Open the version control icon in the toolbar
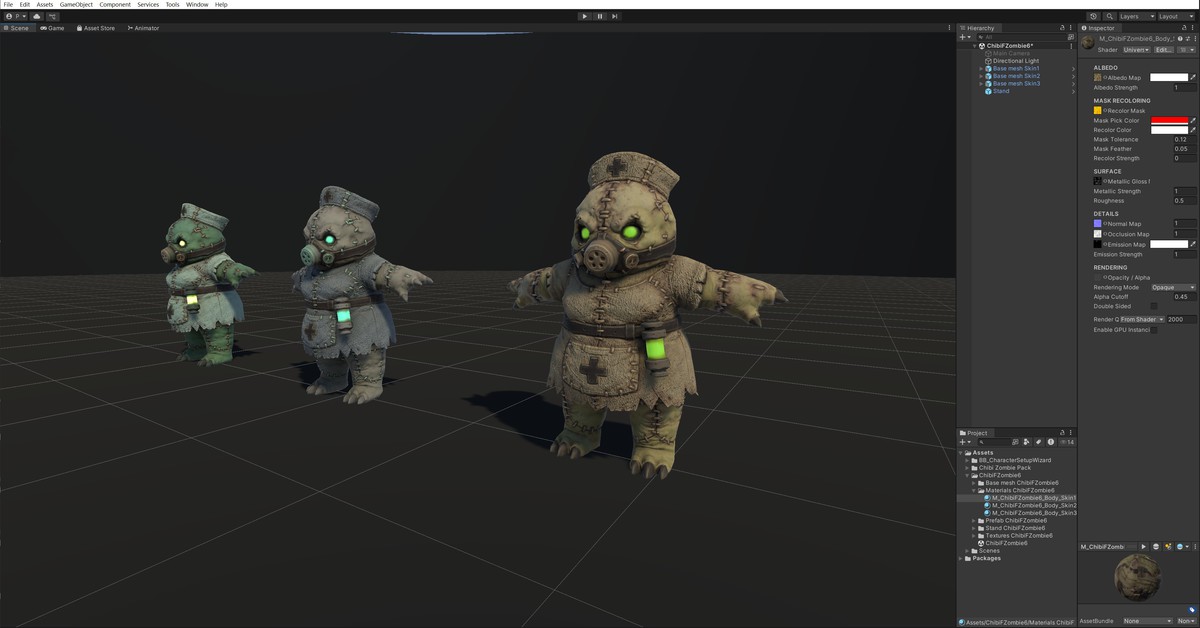1200x628 pixels. coord(52,16)
